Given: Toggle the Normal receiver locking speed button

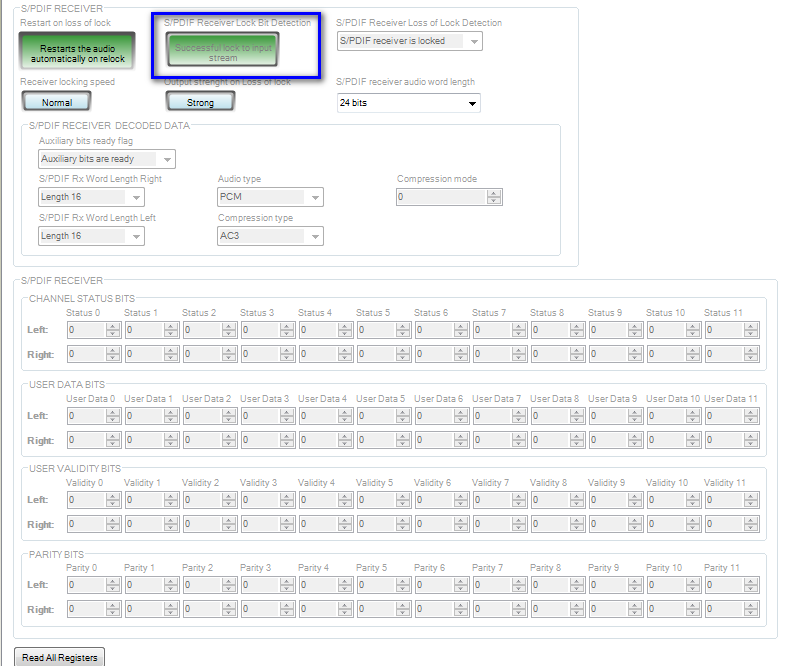Looking at the screenshot, I should point(57,101).
